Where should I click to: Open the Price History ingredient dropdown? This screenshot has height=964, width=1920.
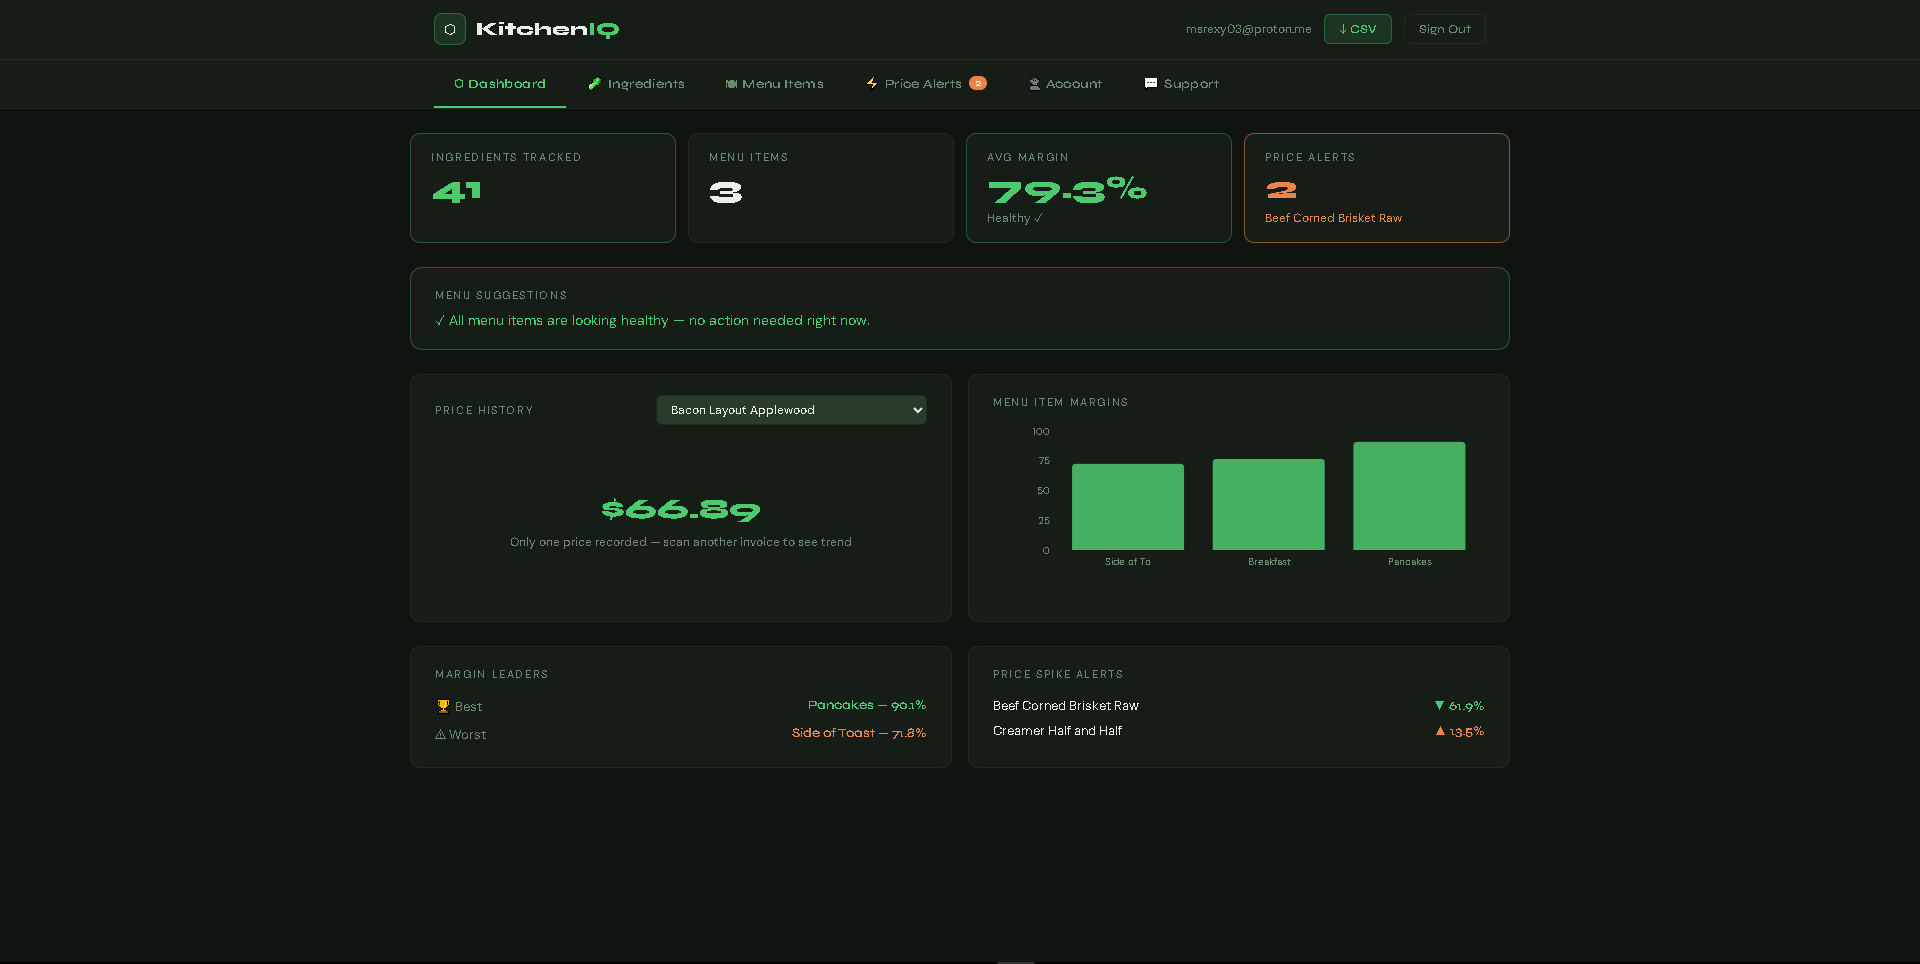coord(791,410)
